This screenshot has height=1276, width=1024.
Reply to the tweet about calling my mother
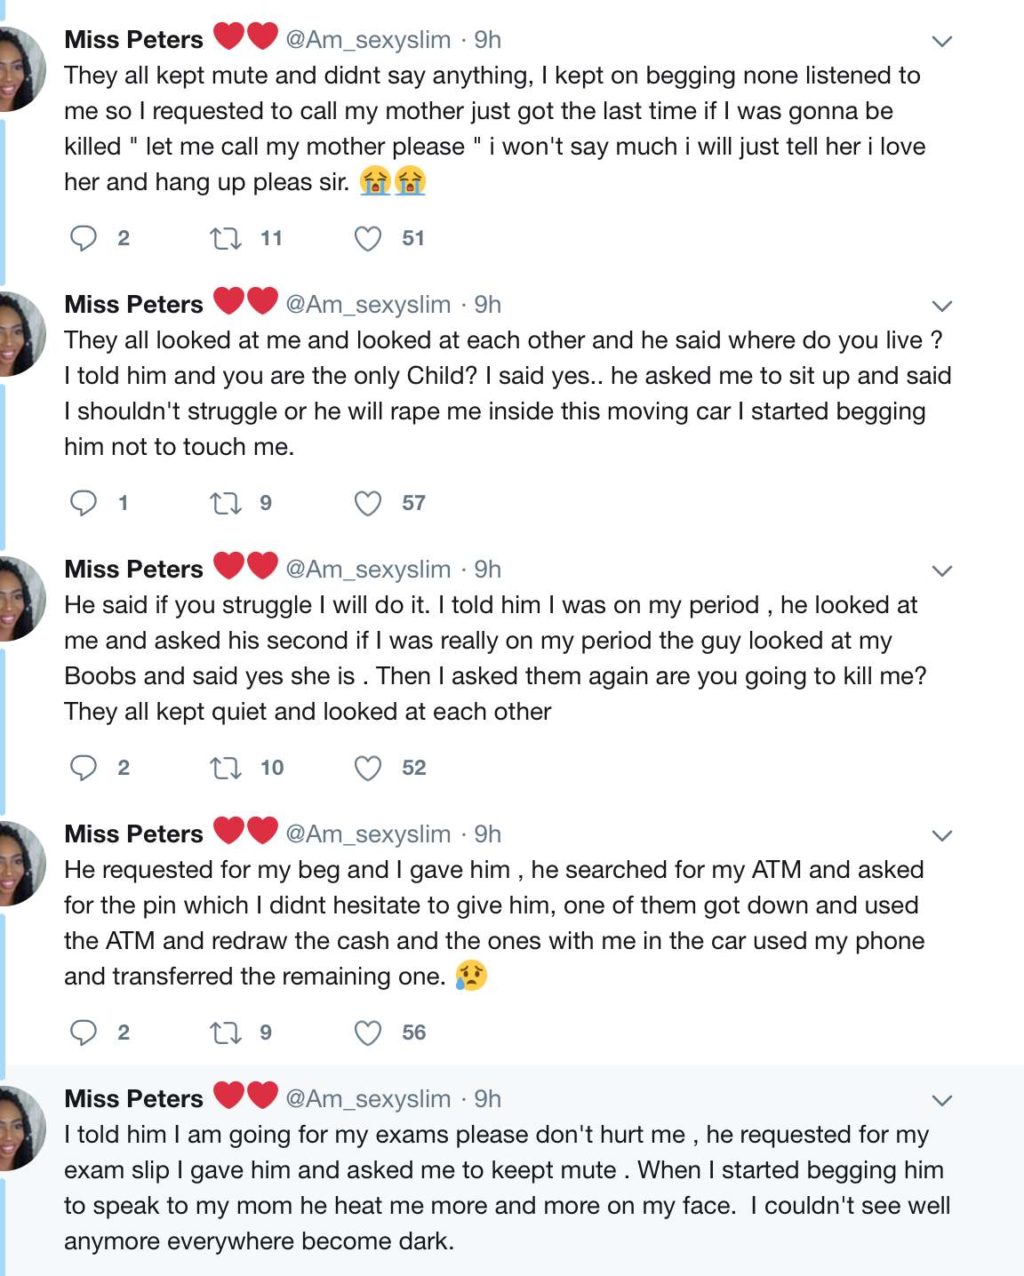[x=83, y=238]
